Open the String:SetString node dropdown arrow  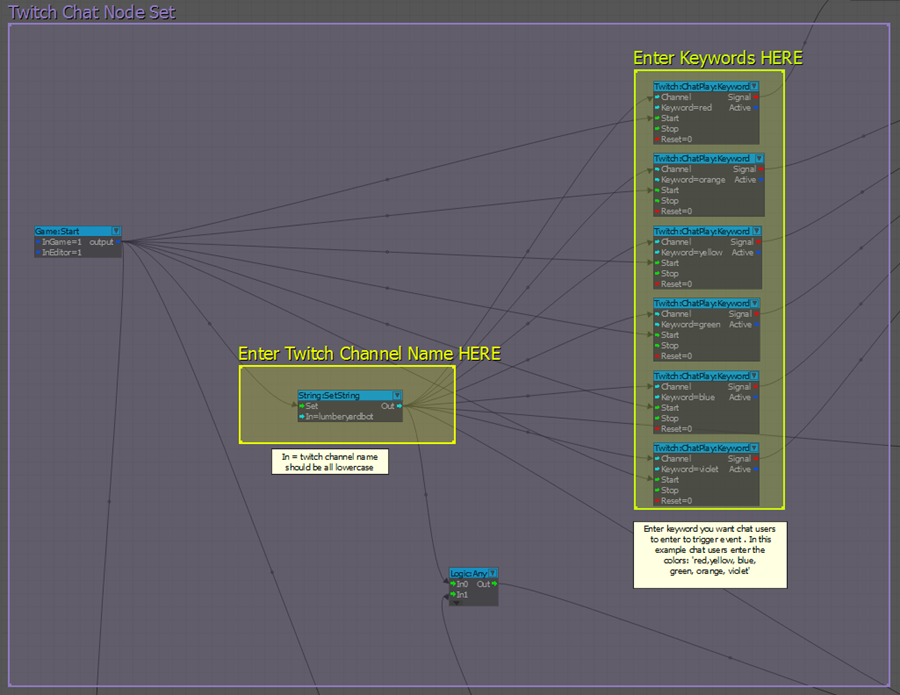coord(397,395)
